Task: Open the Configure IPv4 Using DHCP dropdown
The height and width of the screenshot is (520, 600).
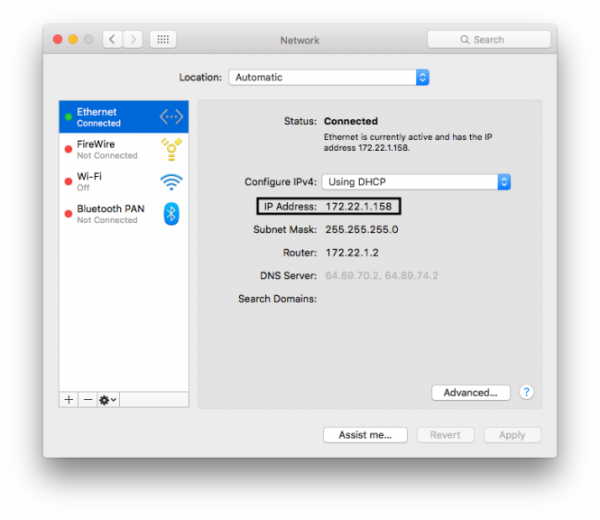Action: click(x=416, y=182)
